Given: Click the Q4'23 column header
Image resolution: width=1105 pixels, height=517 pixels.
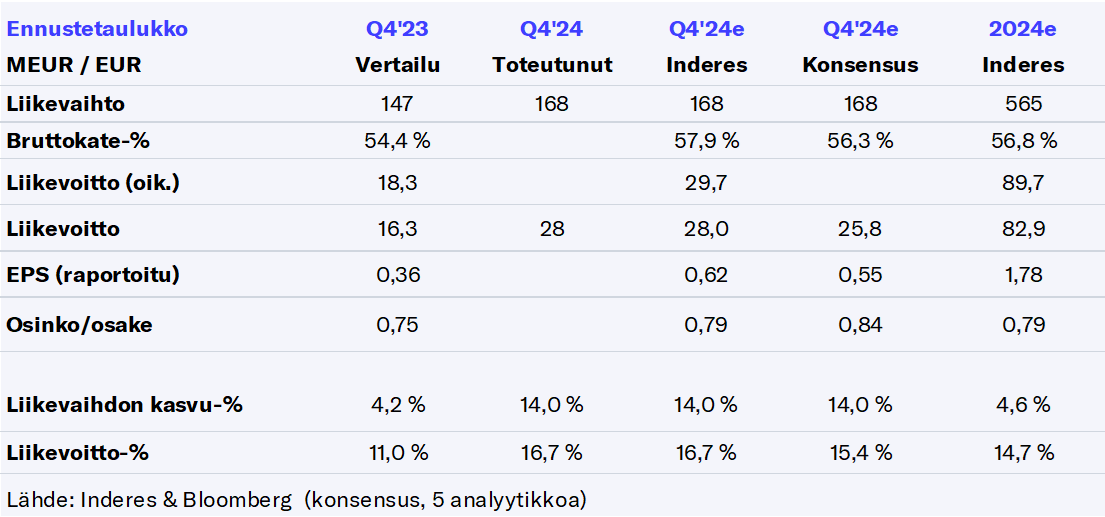Looking at the screenshot, I should (x=397, y=29).
